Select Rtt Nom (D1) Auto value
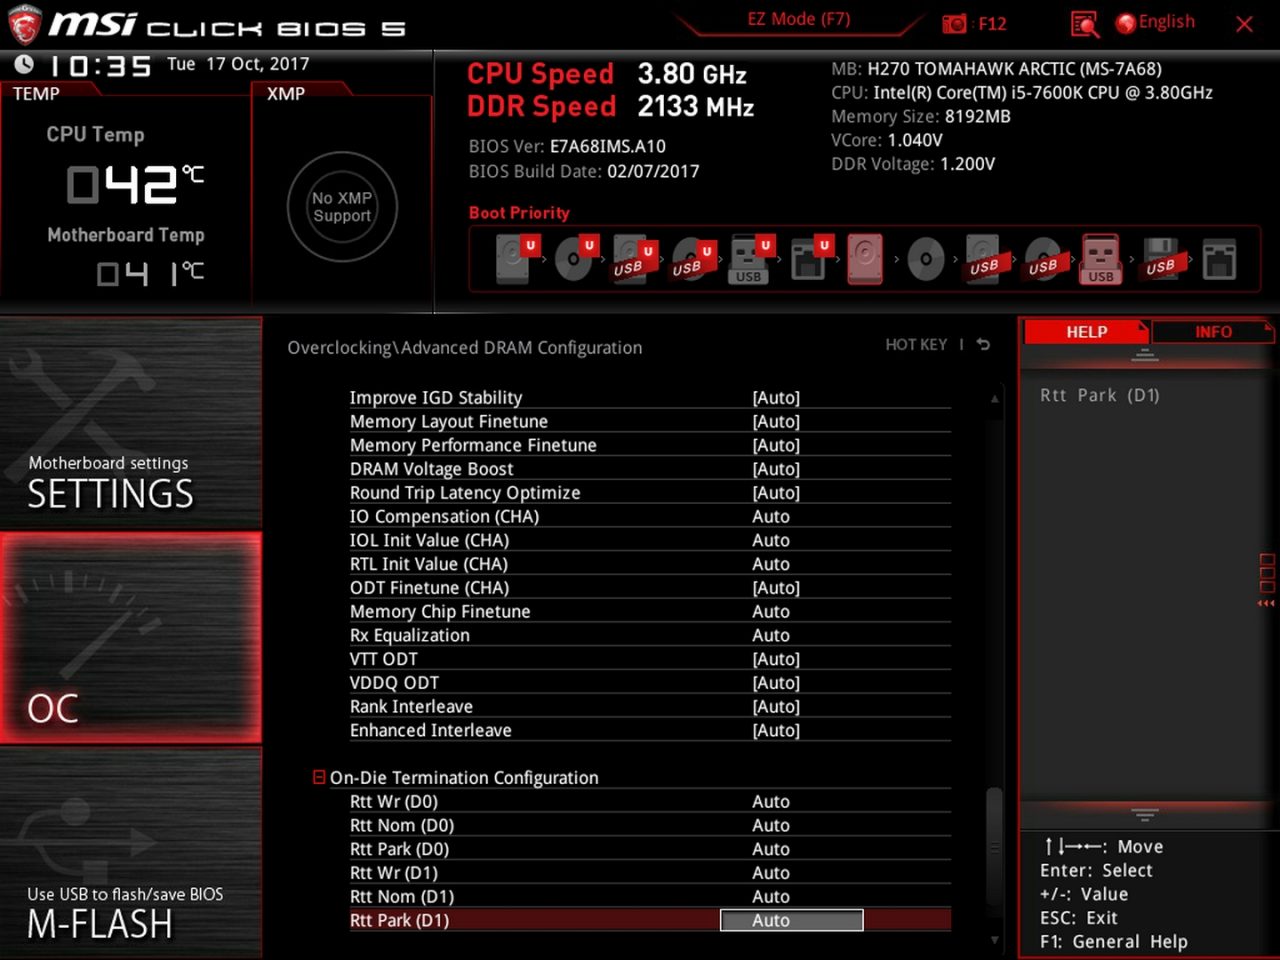The width and height of the screenshot is (1280, 960). (771, 897)
